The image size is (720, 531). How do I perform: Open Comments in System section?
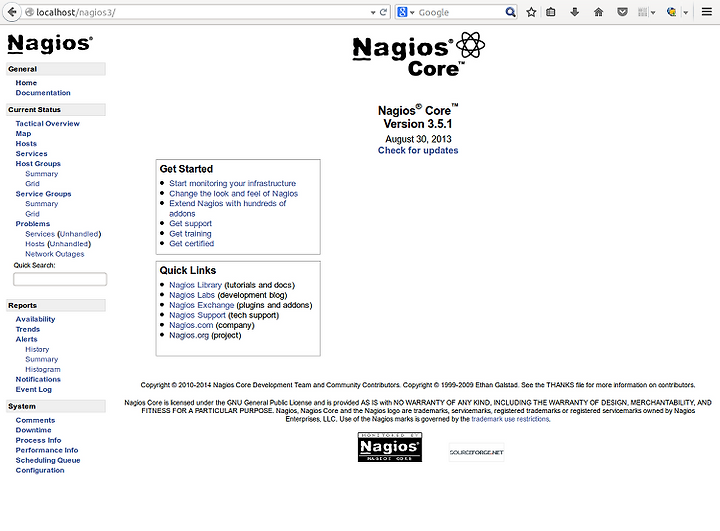35,420
